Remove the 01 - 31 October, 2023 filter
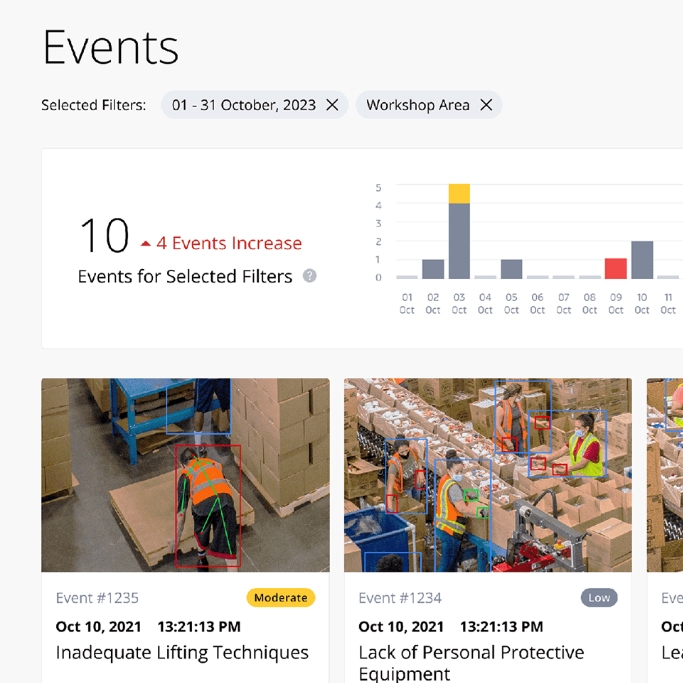Viewport: 683px width, 683px height. click(x=332, y=105)
